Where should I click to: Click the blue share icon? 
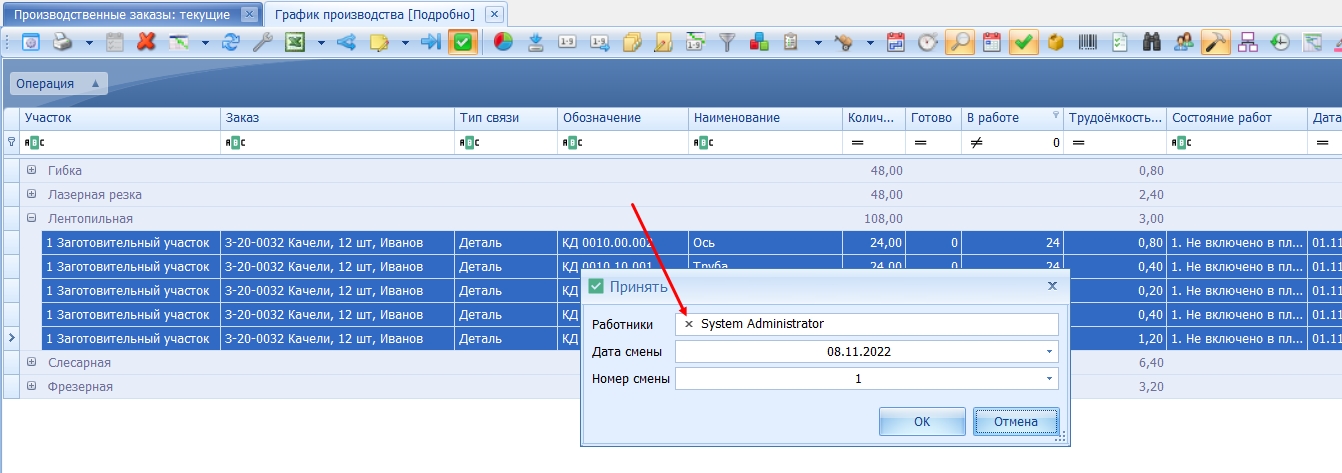(347, 43)
